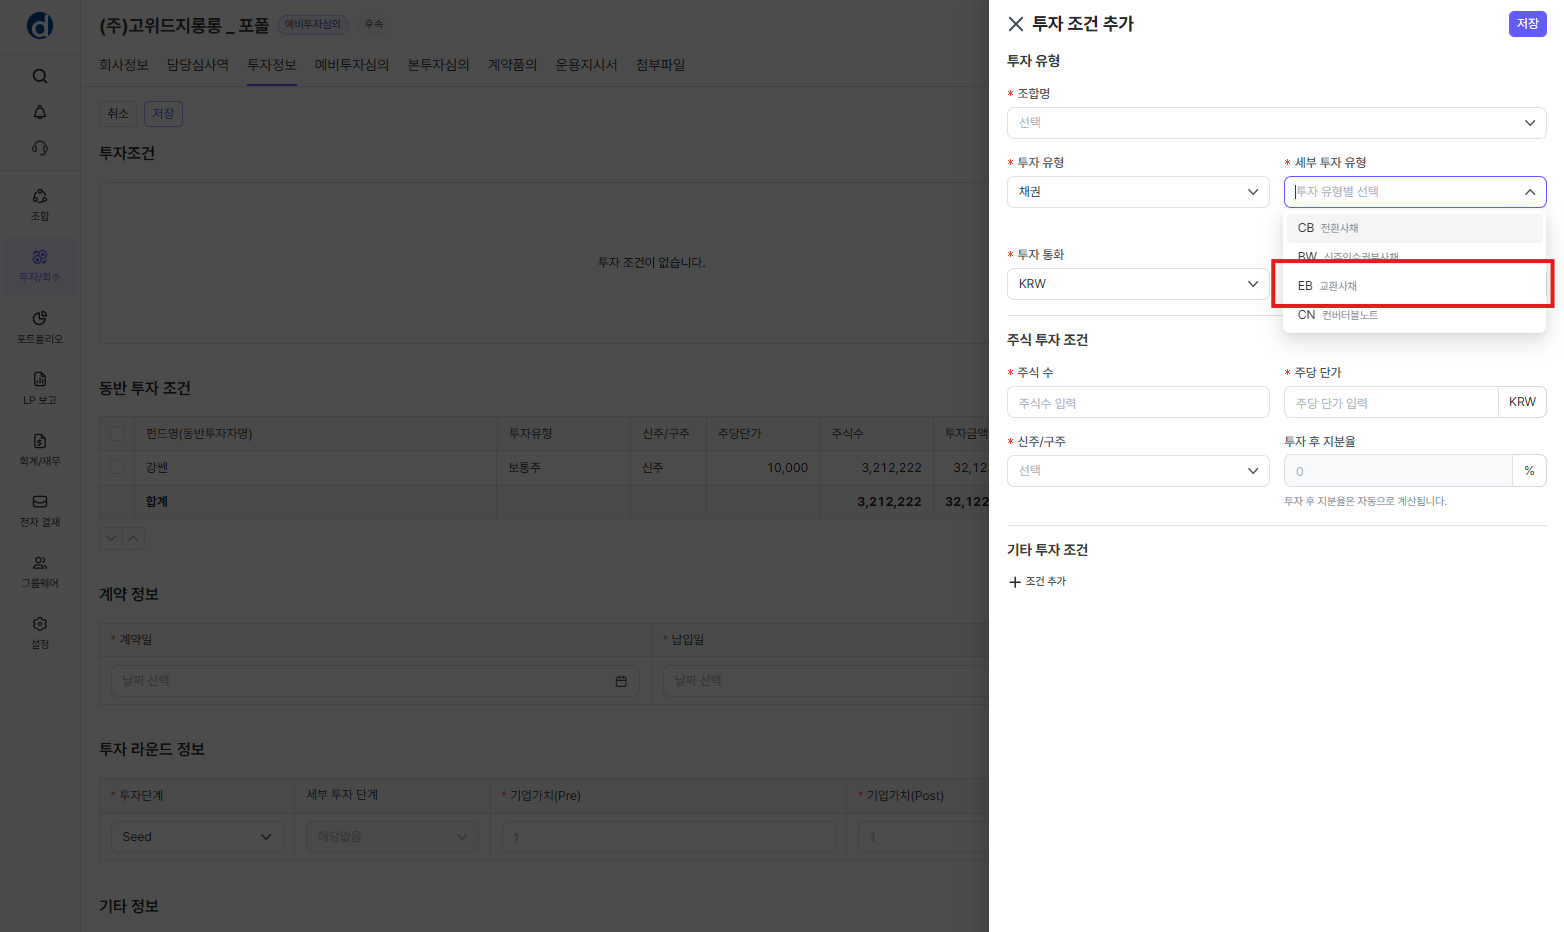Open the 신주/구주 dropdown in panel
The image size is (1564, 932).
(1137, 471)
